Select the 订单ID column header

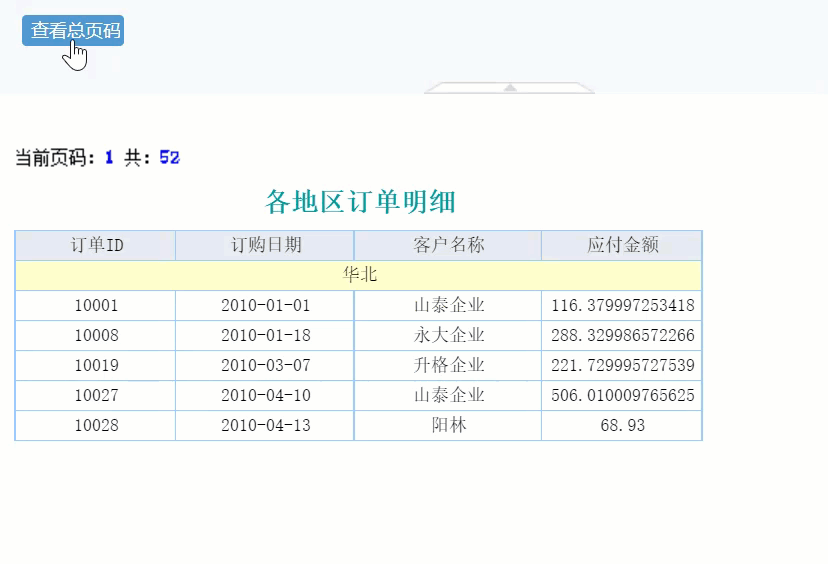coord(96,245)
